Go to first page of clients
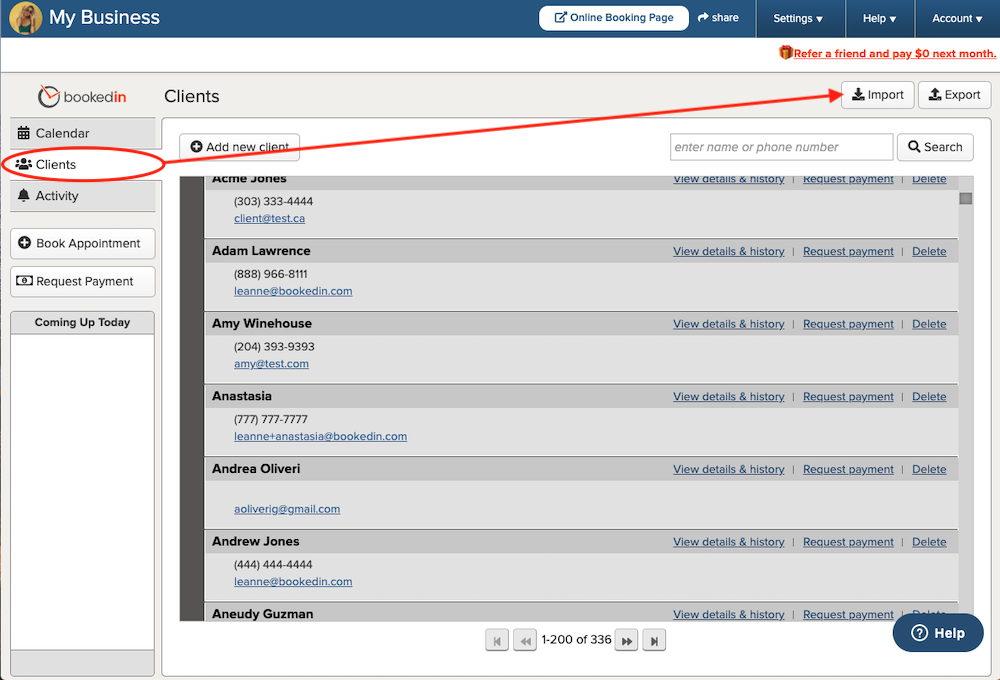Image resolution: width=1000 pixels, height=680 pixels. (x=497, y=640)
